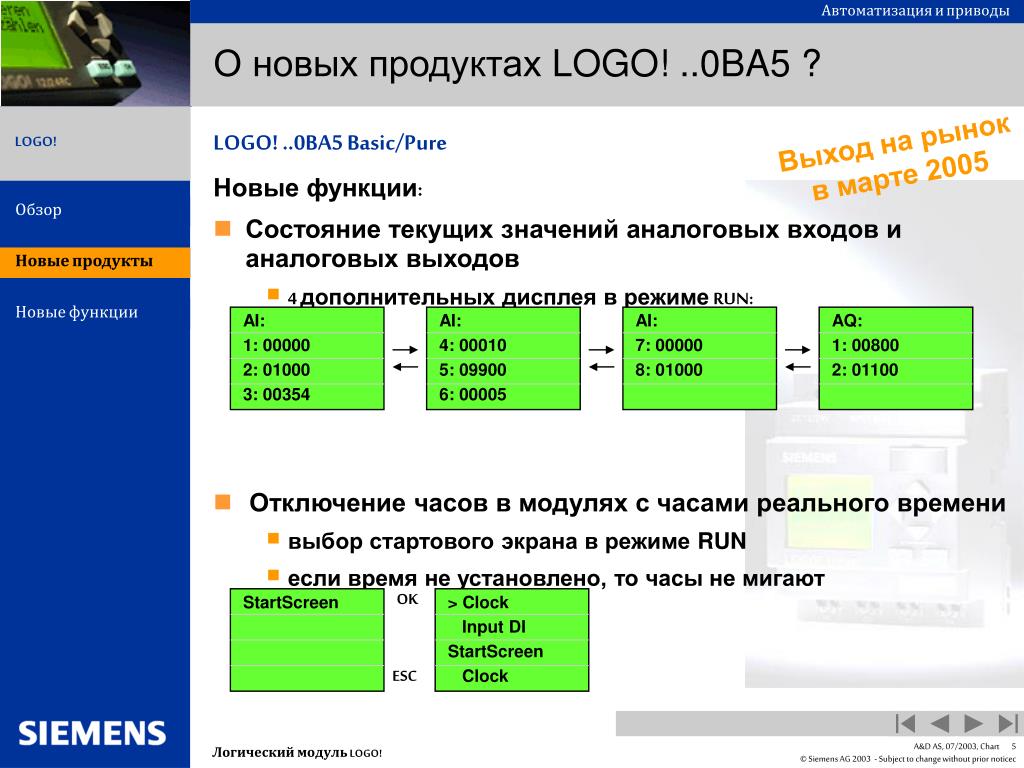The height and width of the screenshot is (768, 1024).
Task: Open the Обзор sidebar section
Action: [39, 210]
